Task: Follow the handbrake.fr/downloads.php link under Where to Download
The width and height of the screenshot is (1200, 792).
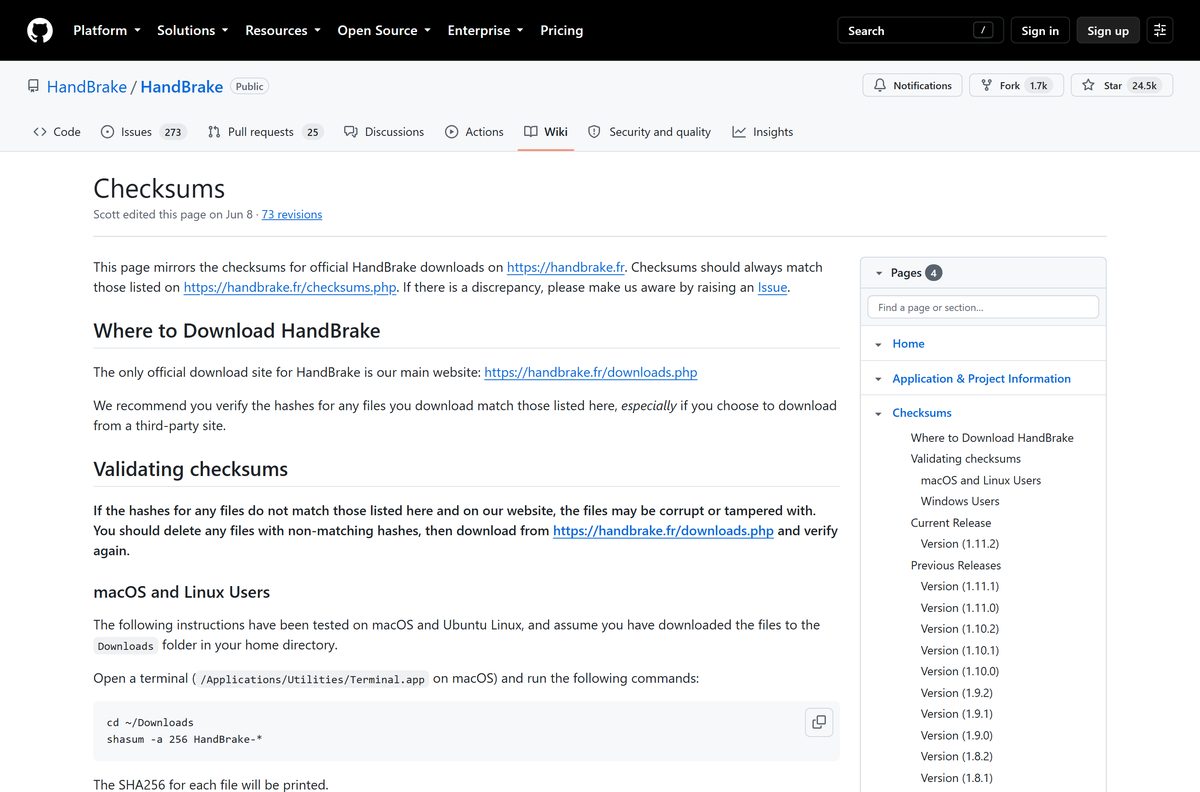Action: click(591, 372)
